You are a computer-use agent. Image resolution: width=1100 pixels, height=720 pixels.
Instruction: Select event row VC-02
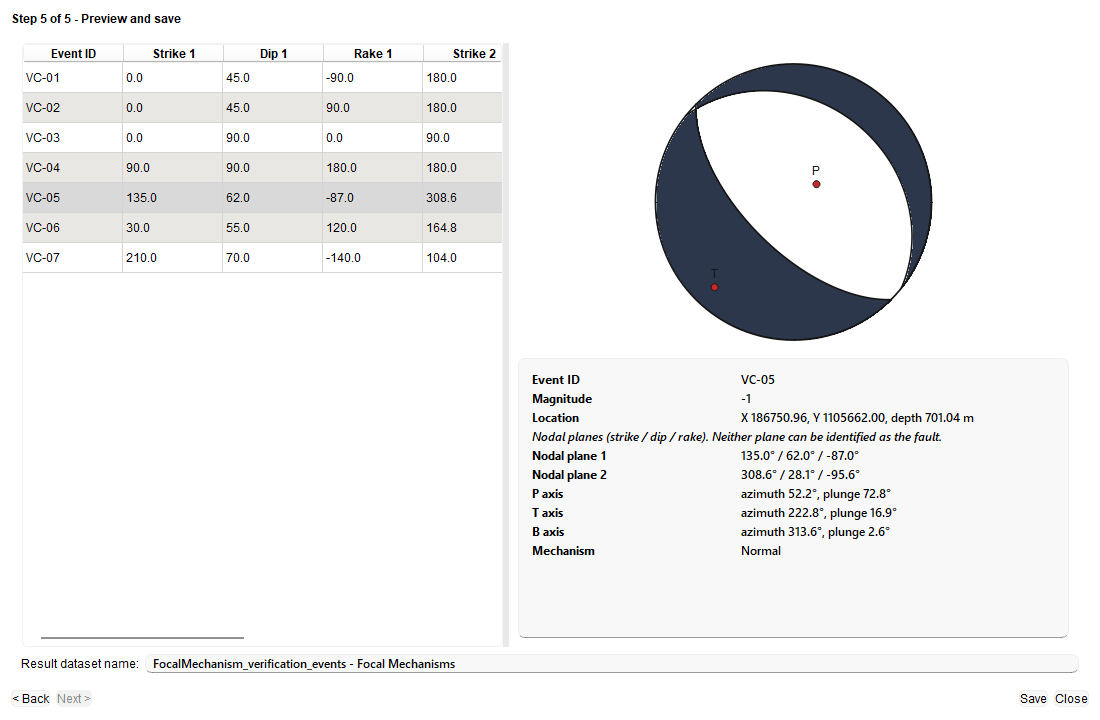tap(262, 108)
